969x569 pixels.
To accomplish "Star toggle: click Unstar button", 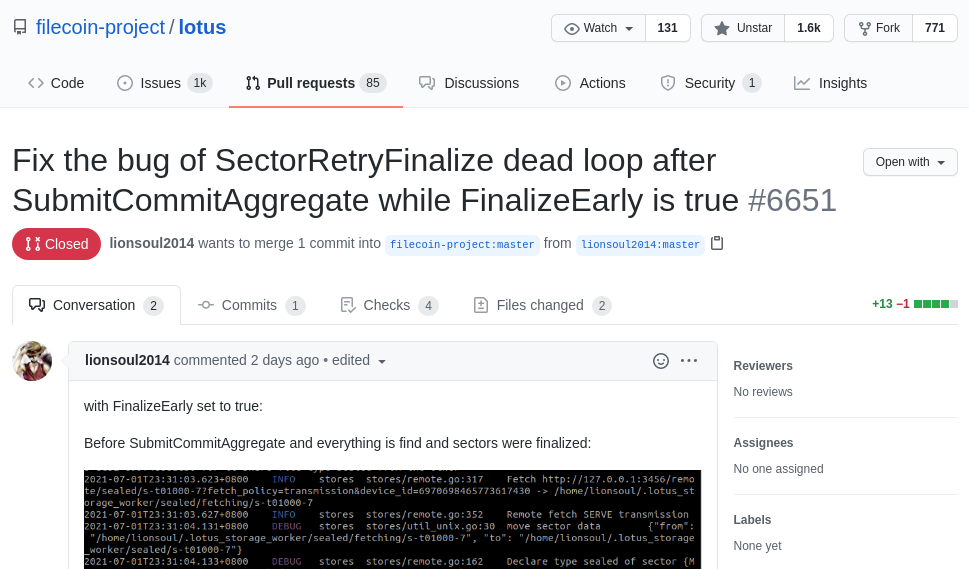I will pos(743,28).
